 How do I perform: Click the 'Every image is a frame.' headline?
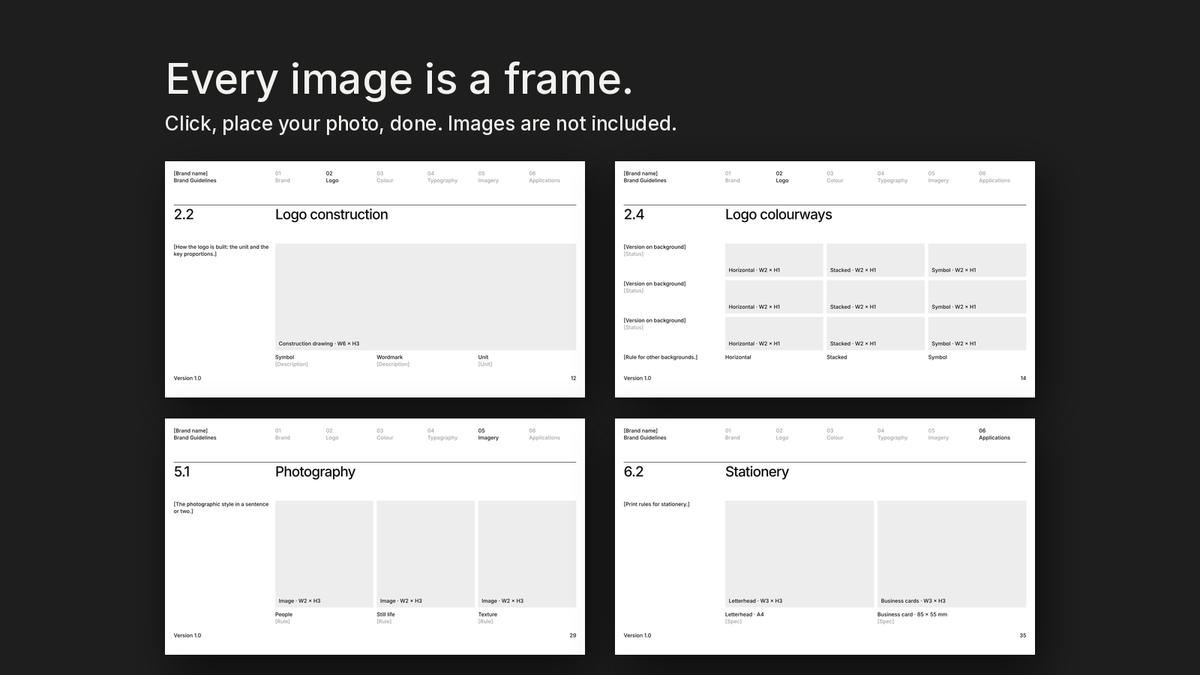pos(399,79)
